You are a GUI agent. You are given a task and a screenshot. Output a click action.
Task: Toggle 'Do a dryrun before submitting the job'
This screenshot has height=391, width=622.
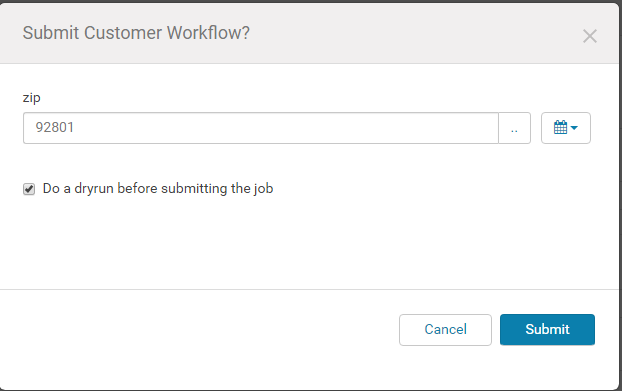pyautogui.click(x=29, y=189)
